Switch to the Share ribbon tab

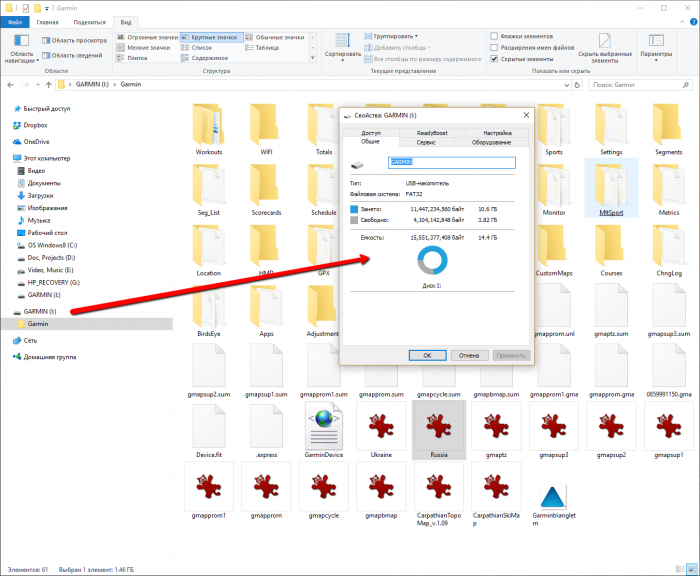tap(90, 22)
